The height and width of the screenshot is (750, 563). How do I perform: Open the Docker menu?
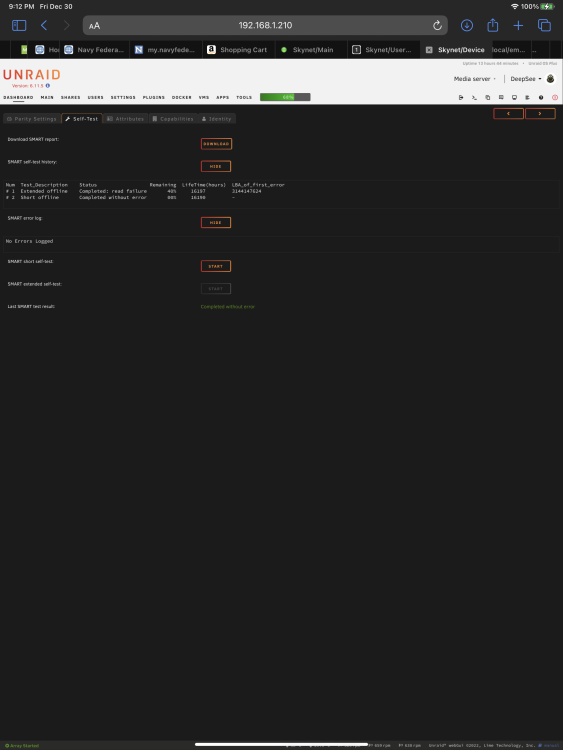coord(181,98)
